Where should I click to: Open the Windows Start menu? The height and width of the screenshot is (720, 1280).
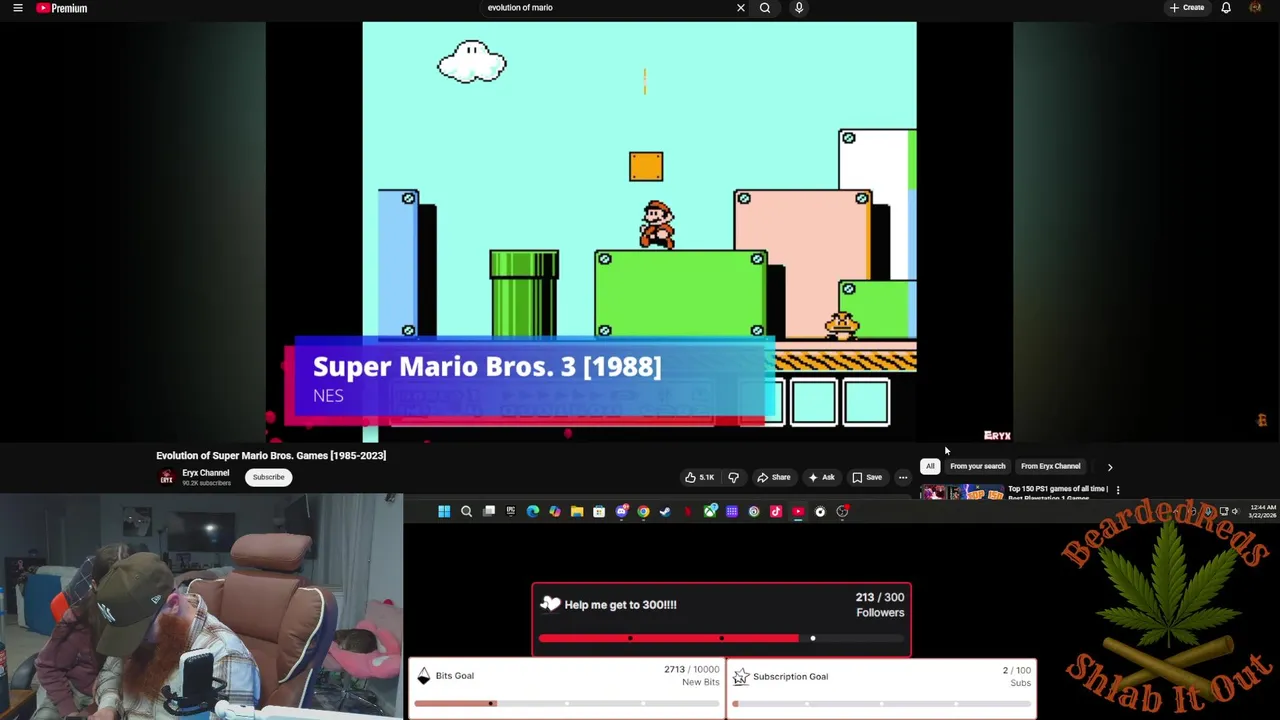tap(444, 512)
